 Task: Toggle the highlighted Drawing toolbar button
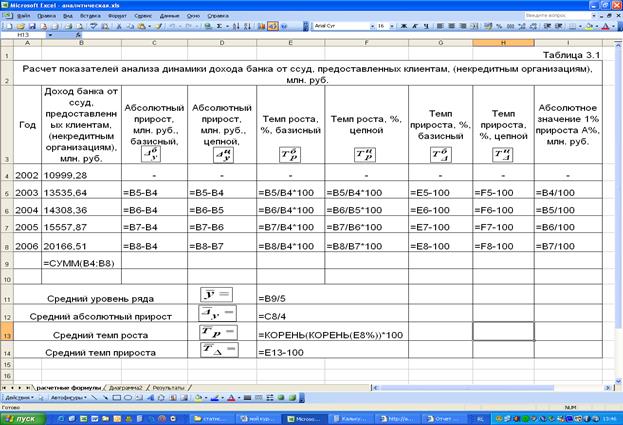[x=273, y=26]
